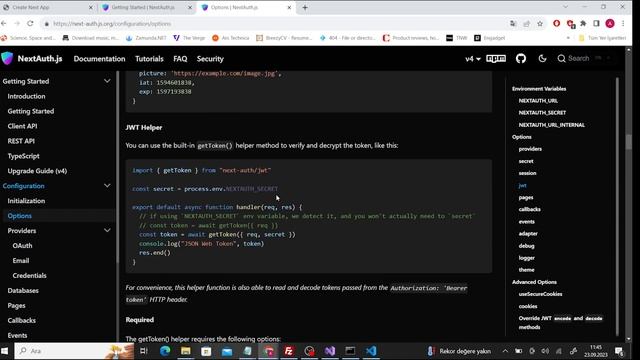Open the system tray volume icon
Viewport: 640px width, 360px height.
545,351
